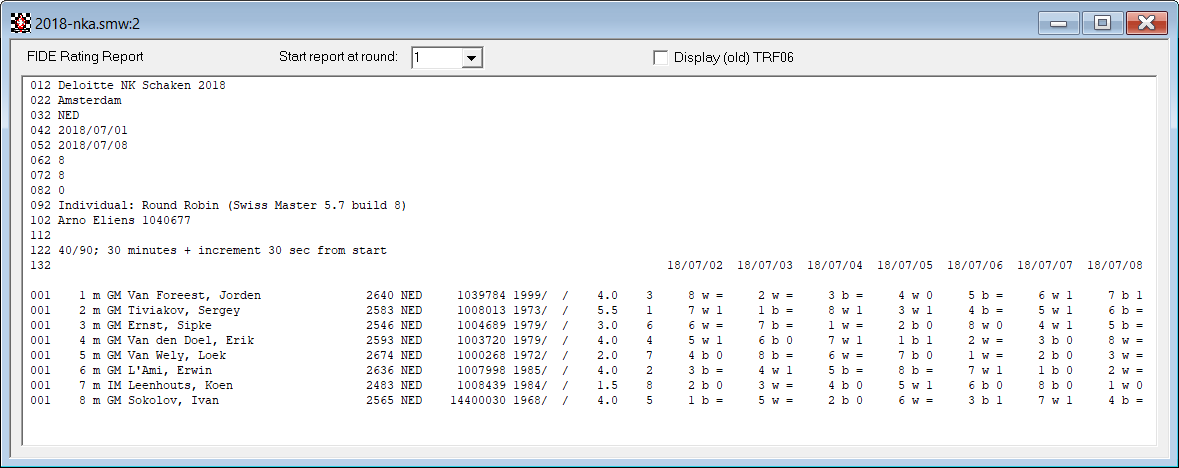Click player name Ernst, Sipke

169,325
